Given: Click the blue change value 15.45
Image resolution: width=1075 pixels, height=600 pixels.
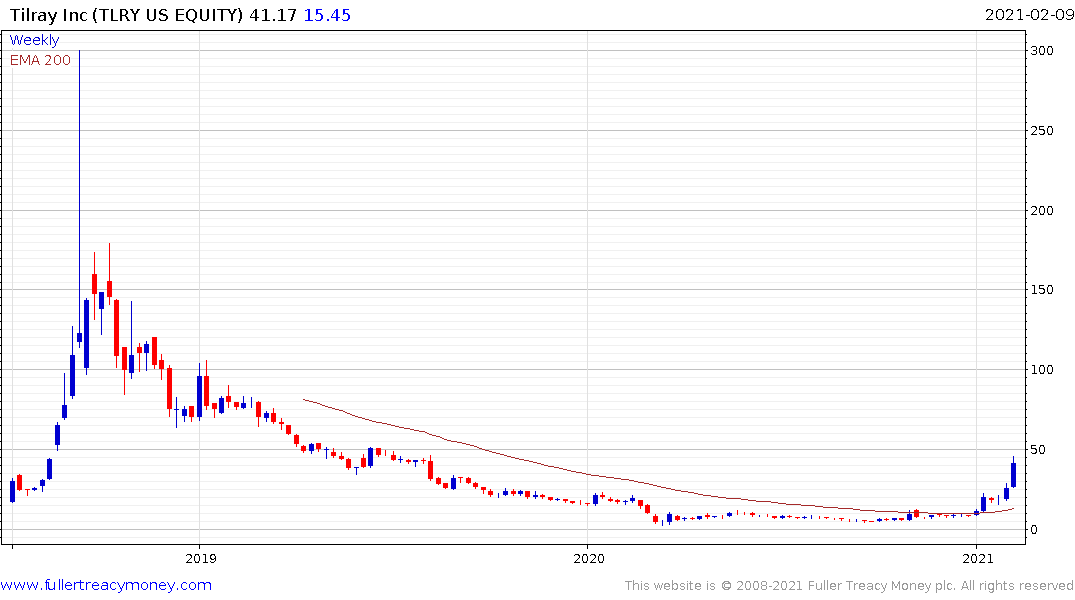Looking at the screenshot, I should click(327, 15).
